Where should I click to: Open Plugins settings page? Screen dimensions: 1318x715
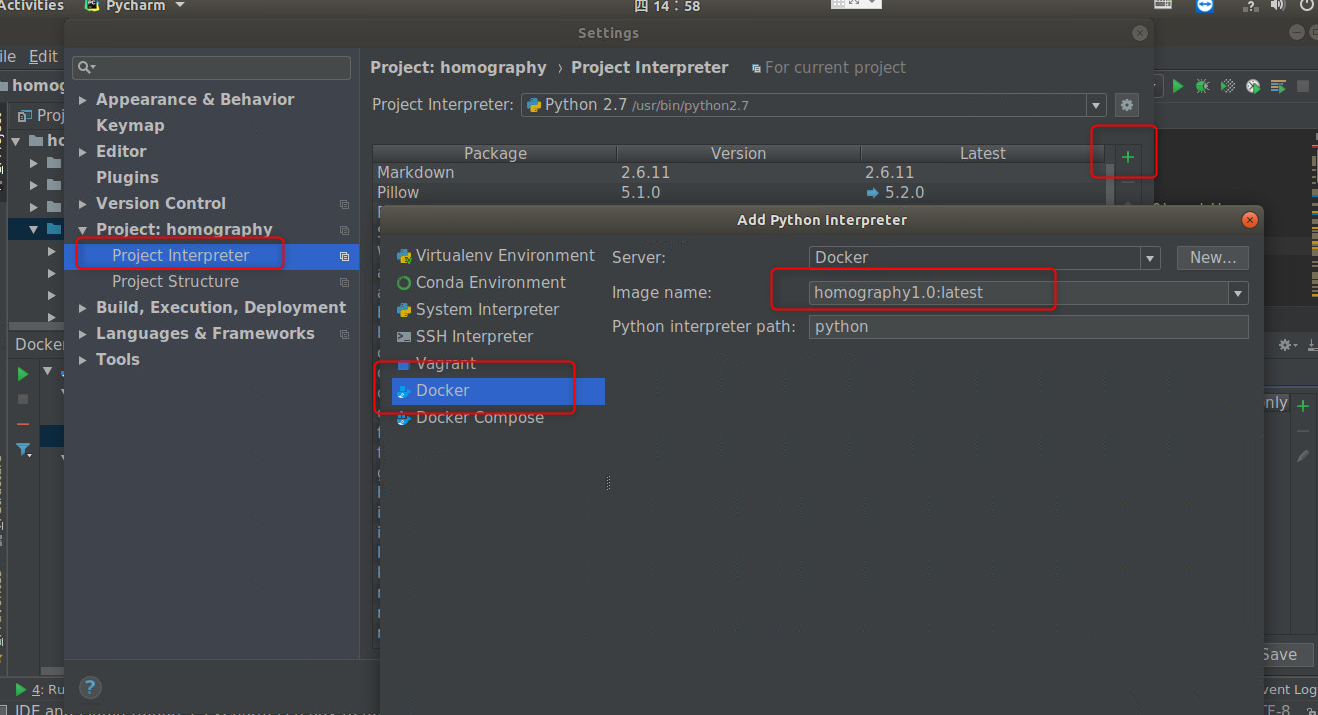127,178
